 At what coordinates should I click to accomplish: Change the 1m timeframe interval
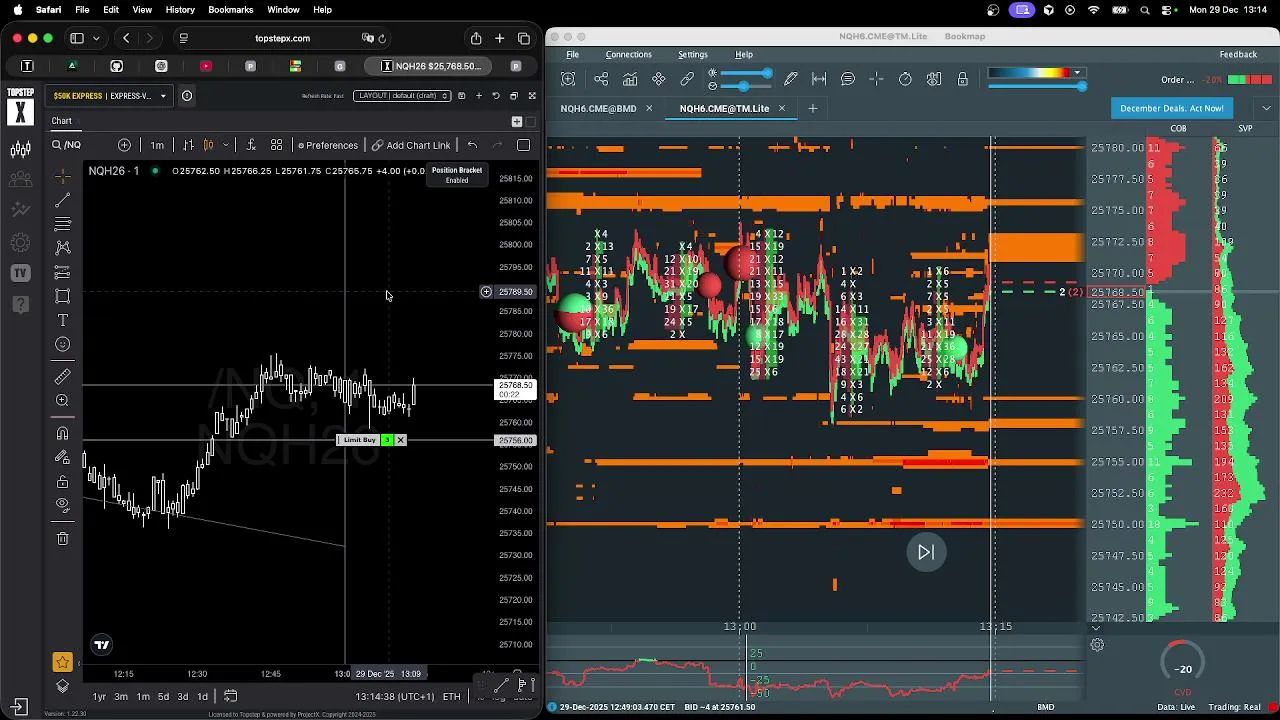[157, 145]
